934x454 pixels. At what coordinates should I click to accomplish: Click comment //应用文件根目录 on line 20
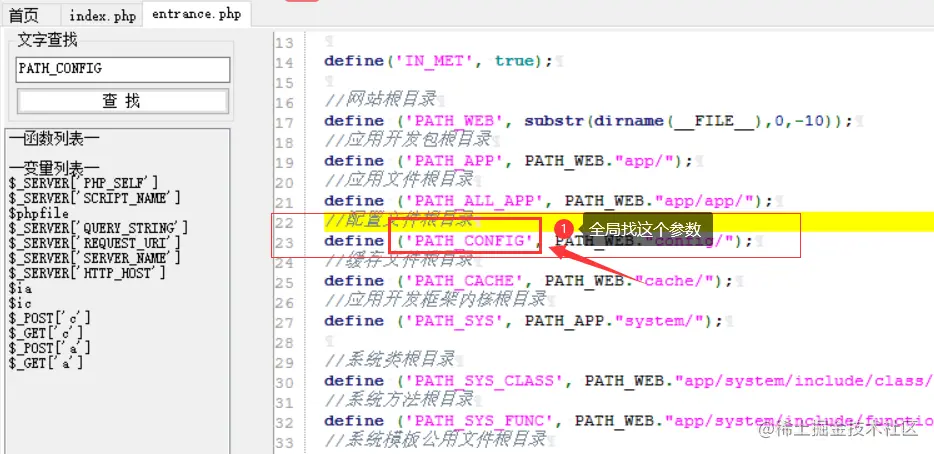coord(398,179)
